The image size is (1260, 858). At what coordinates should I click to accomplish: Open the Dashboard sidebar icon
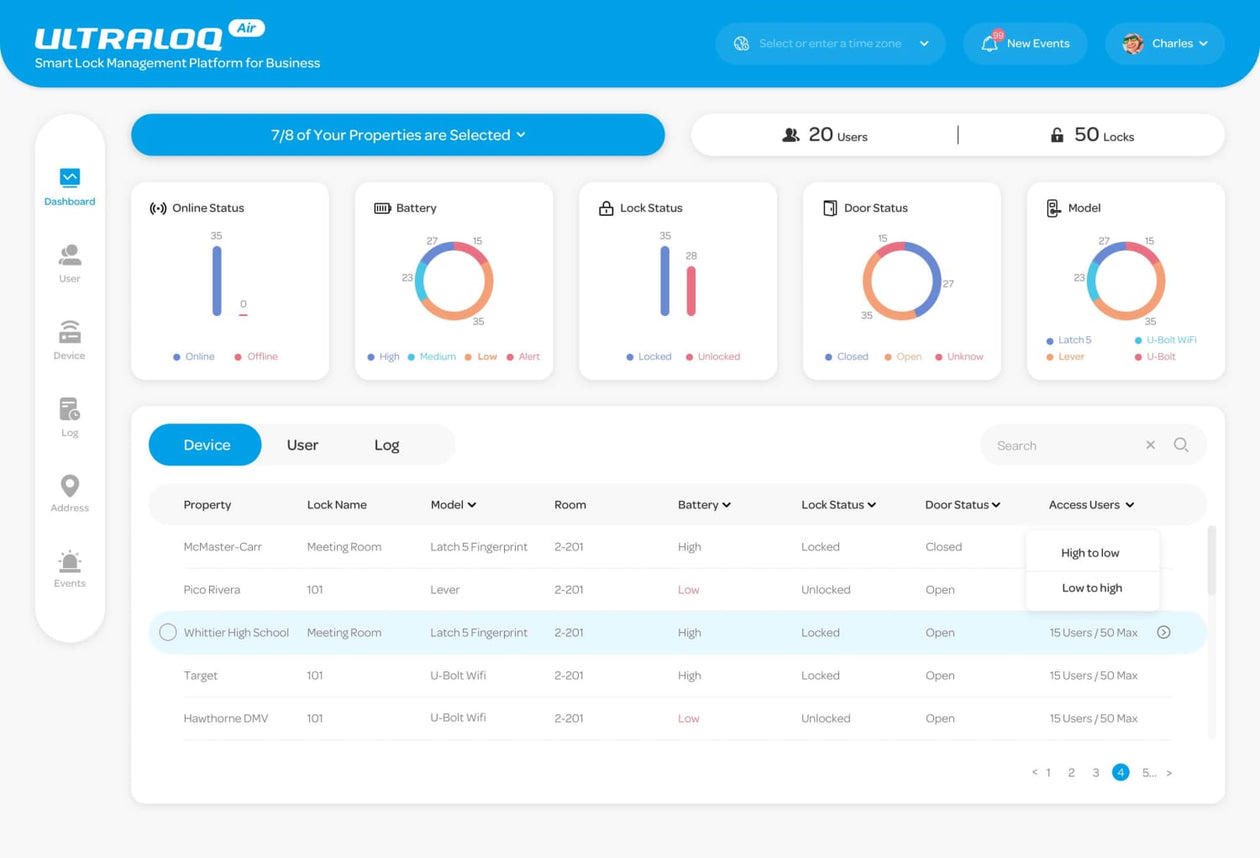pos(69,179)
